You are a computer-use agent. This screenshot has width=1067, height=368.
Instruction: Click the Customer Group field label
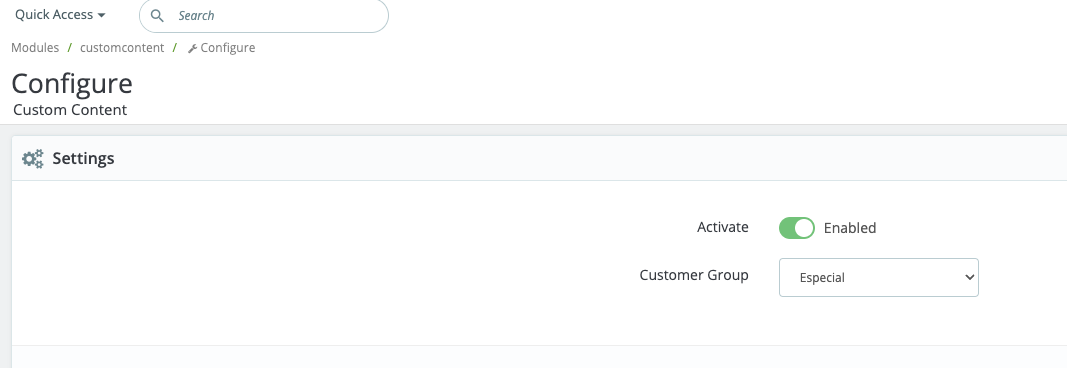[x=694, y=275]
